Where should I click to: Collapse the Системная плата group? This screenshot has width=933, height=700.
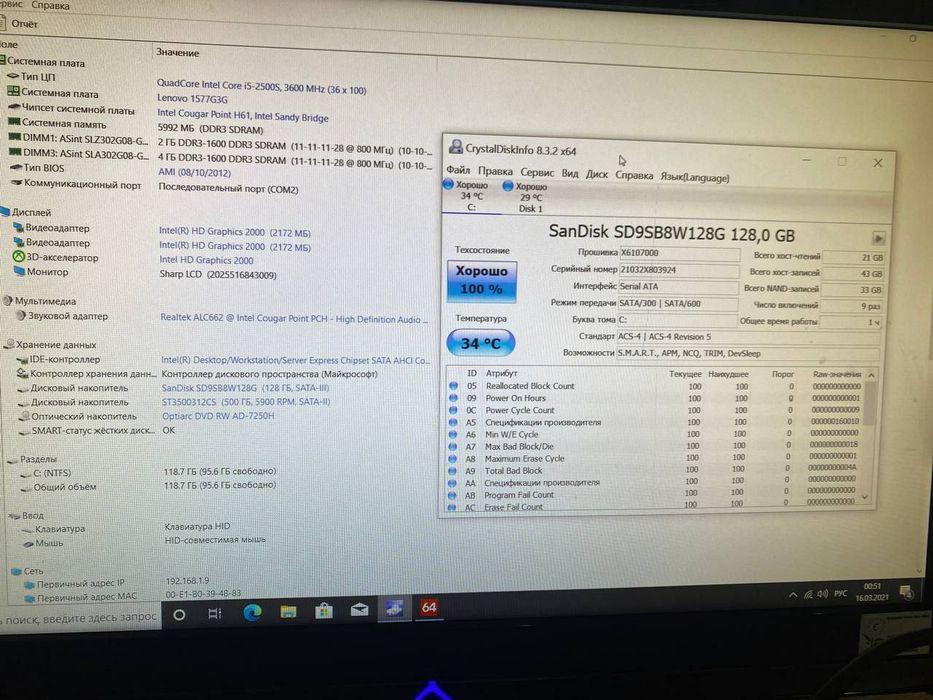[x=2, y=60]
